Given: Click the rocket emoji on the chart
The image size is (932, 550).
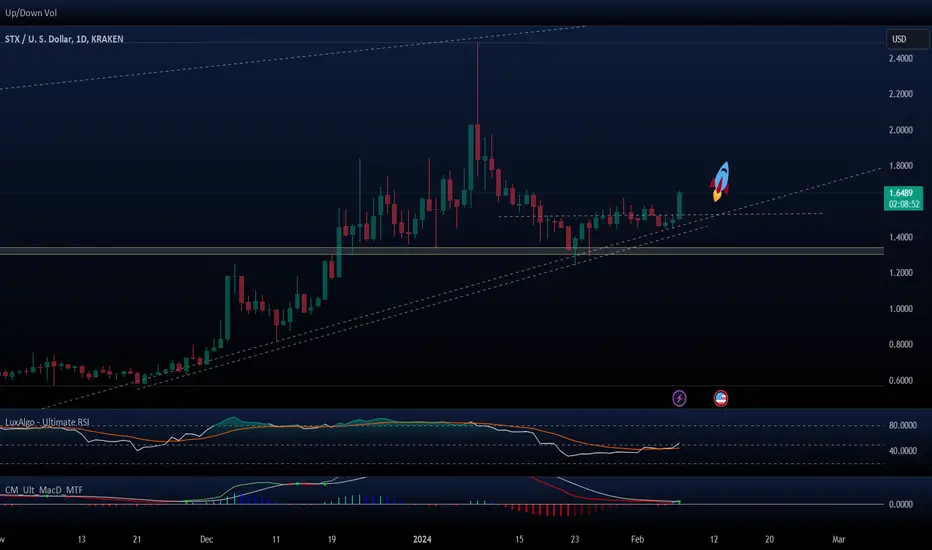Looking at the screenshot, I should 720,181.
